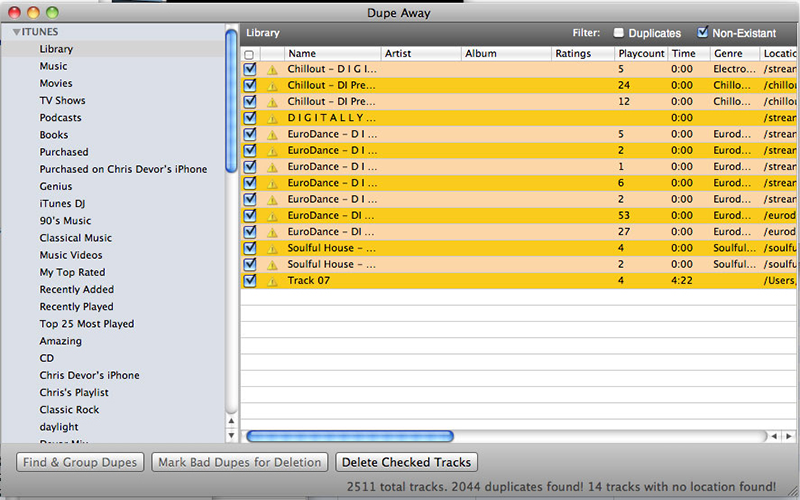Click warning icon on playcount 27 EuroDance row

[x=272, y=233]
